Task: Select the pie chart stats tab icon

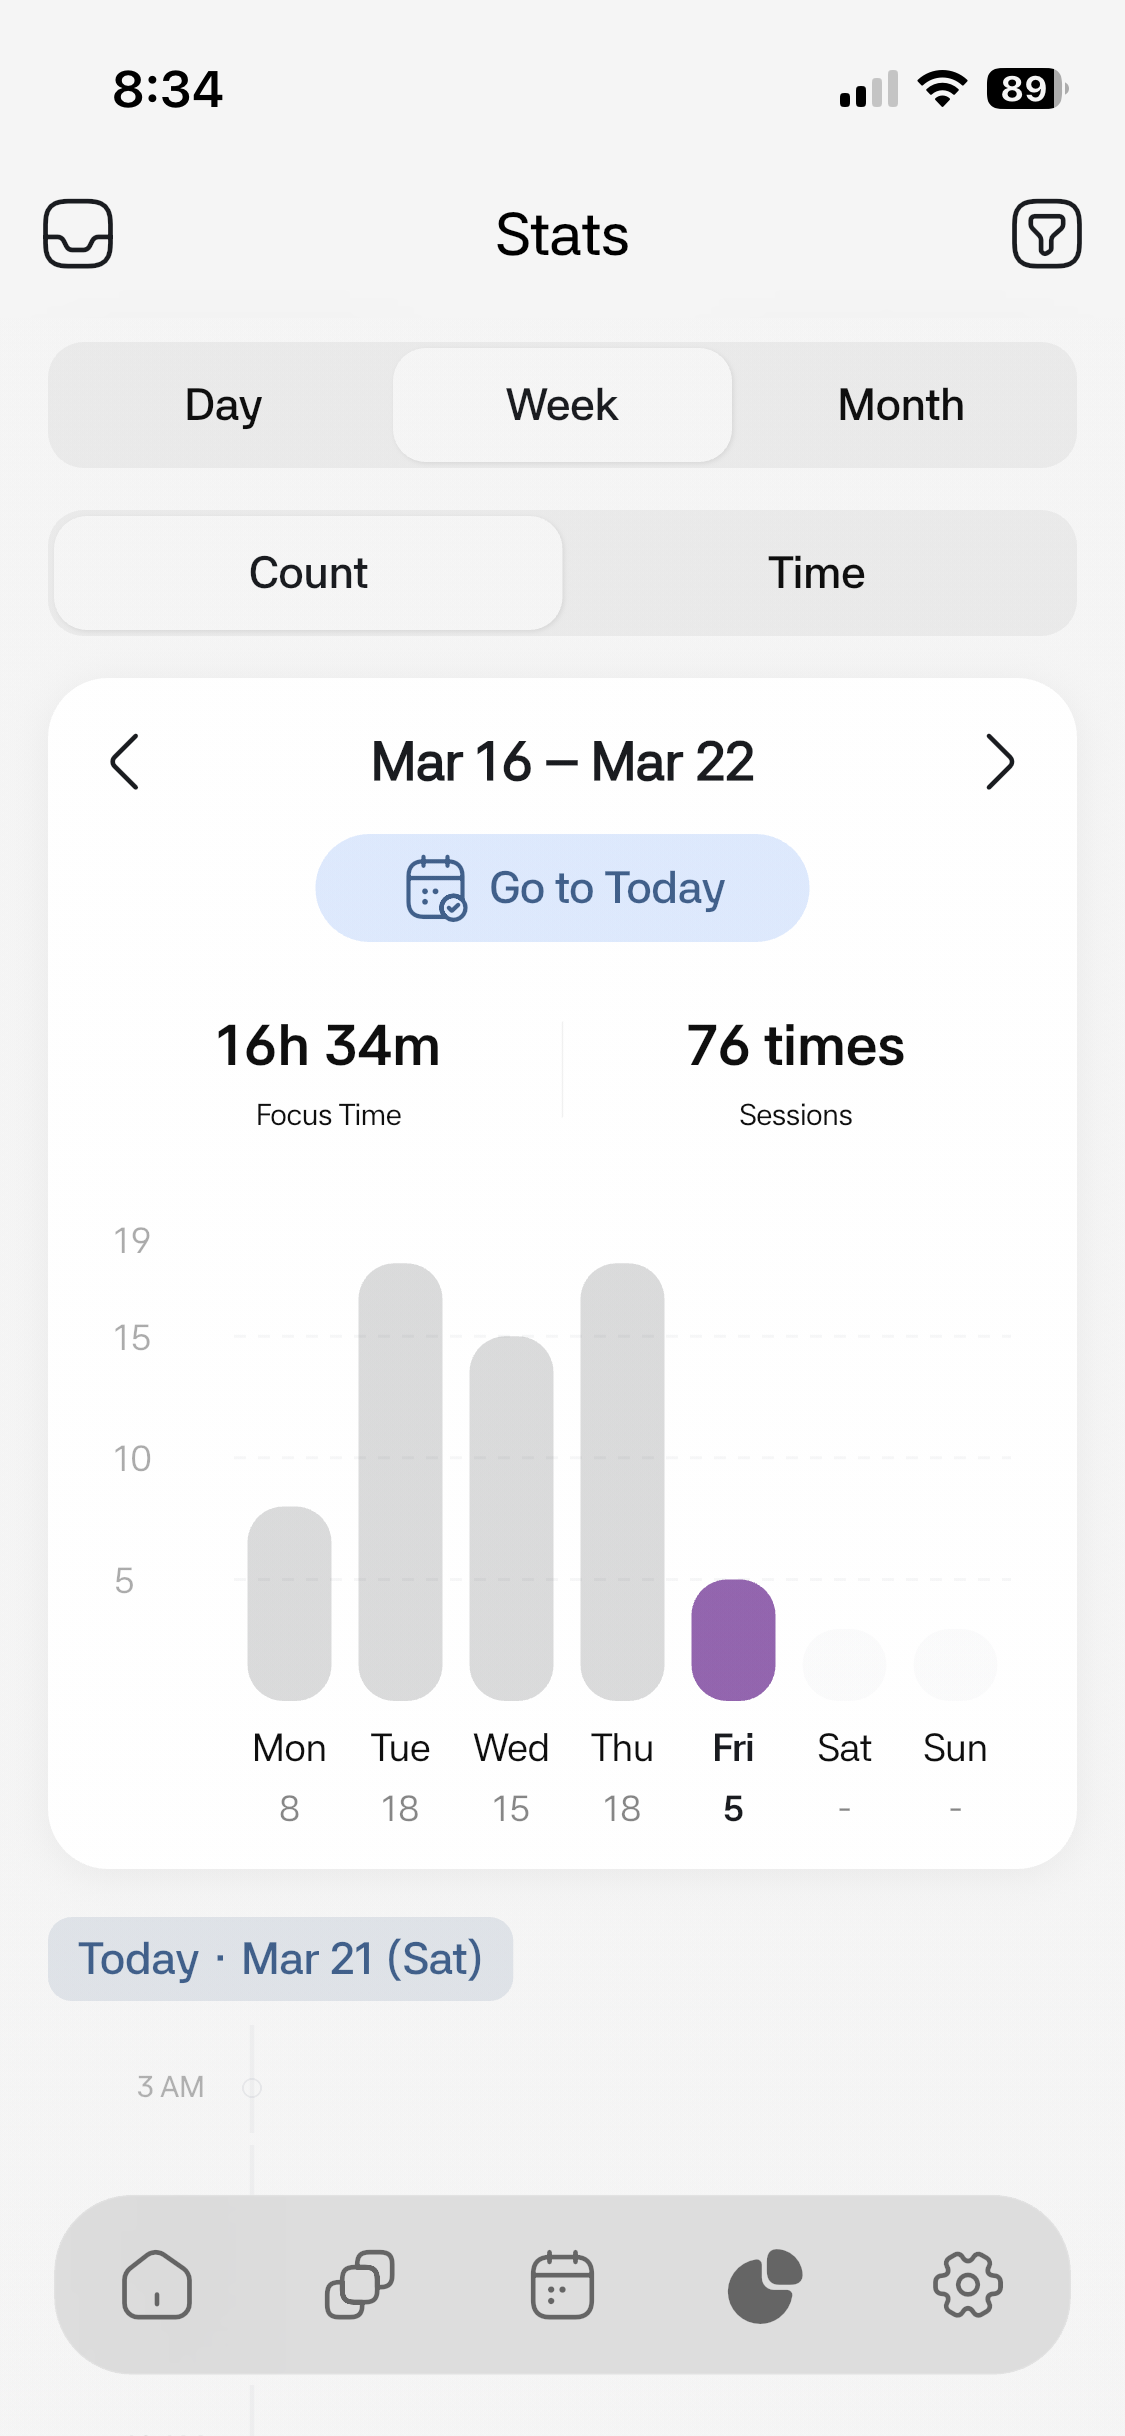Action: [765, 2285]
